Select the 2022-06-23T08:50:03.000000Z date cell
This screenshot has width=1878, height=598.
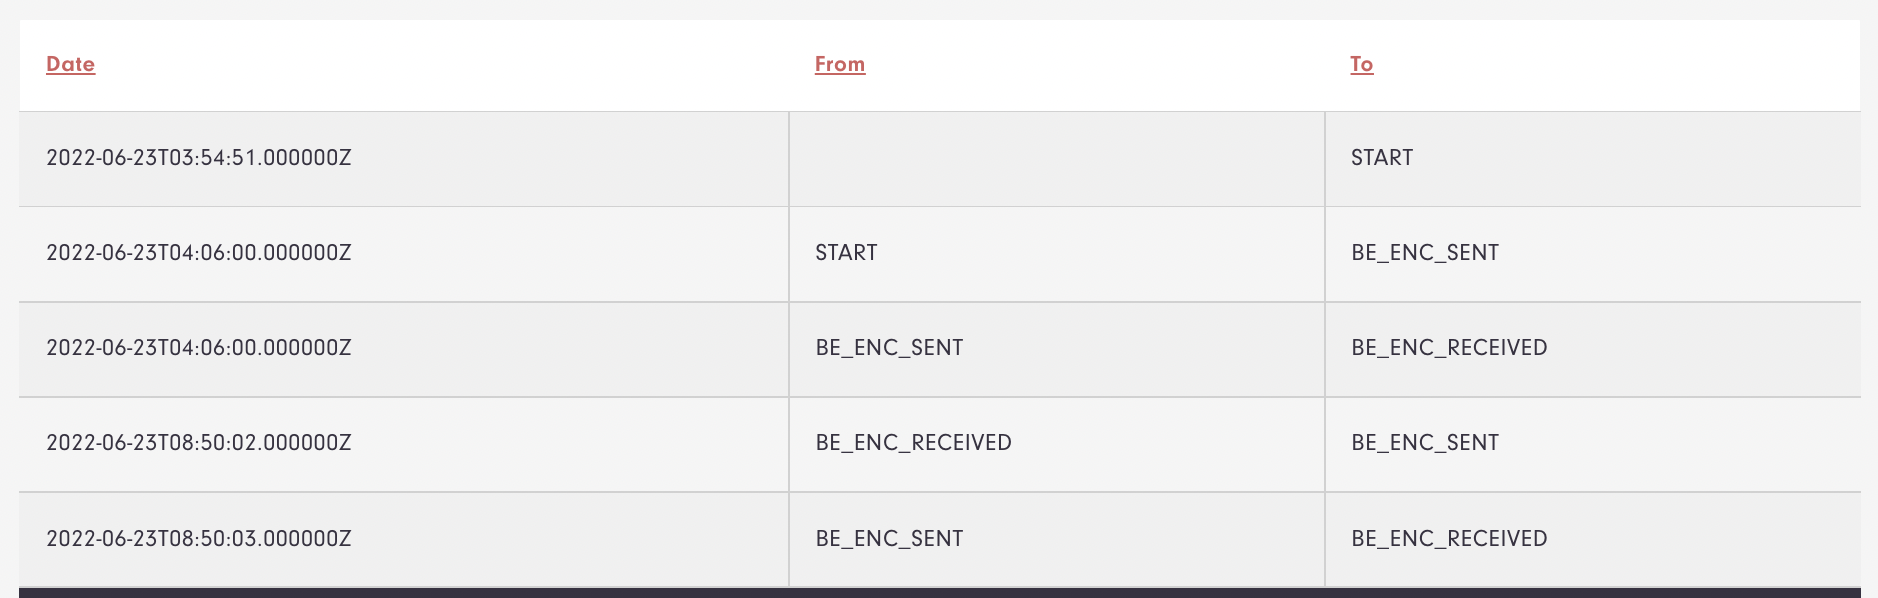(199, 539)
